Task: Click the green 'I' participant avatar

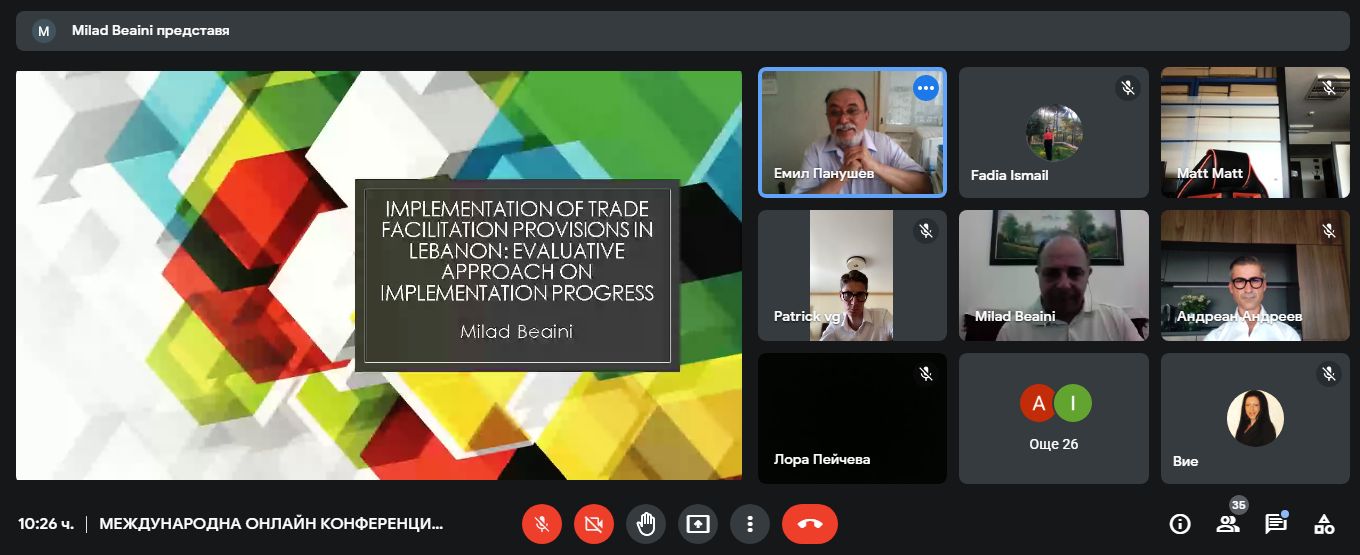Action: [x=1073, y=403]
